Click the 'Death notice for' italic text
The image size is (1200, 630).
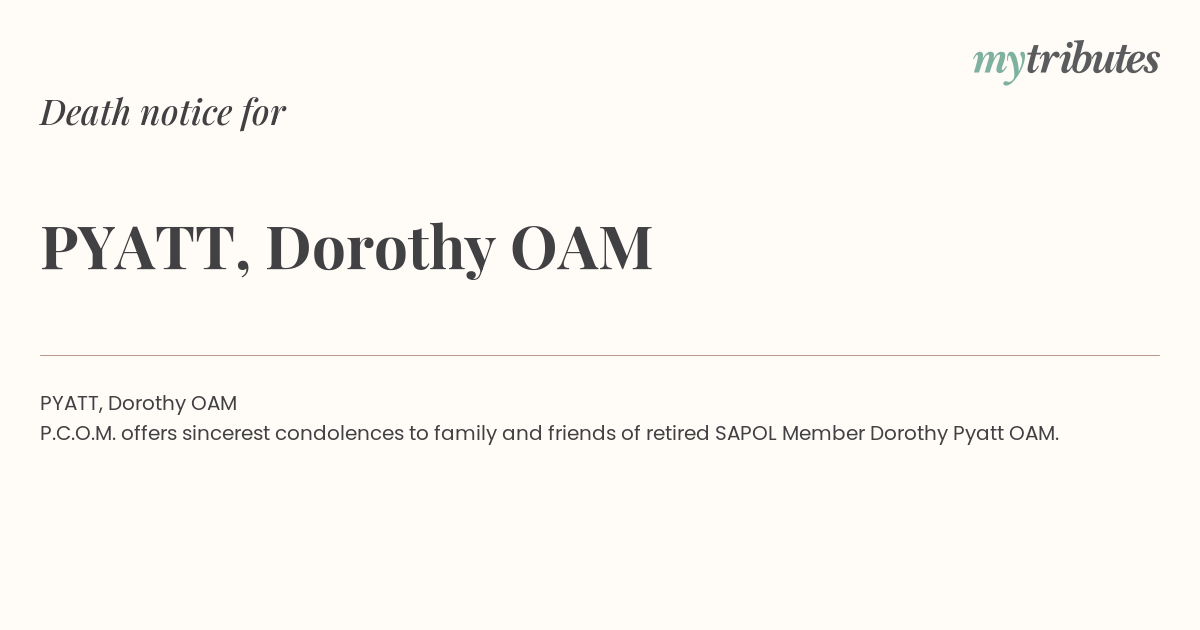(163, 112)
